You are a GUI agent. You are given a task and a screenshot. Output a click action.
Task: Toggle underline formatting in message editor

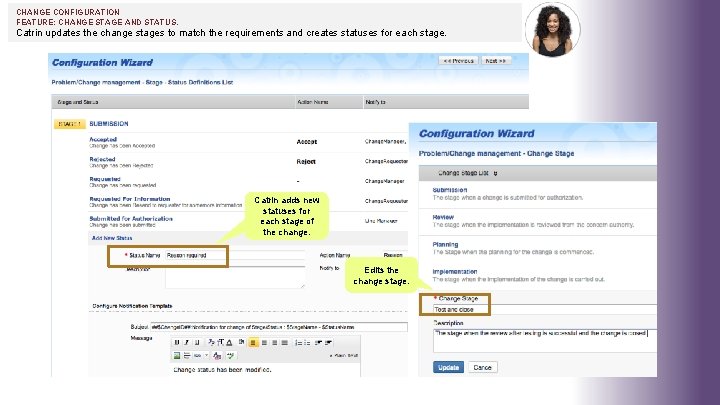point(197,342)
